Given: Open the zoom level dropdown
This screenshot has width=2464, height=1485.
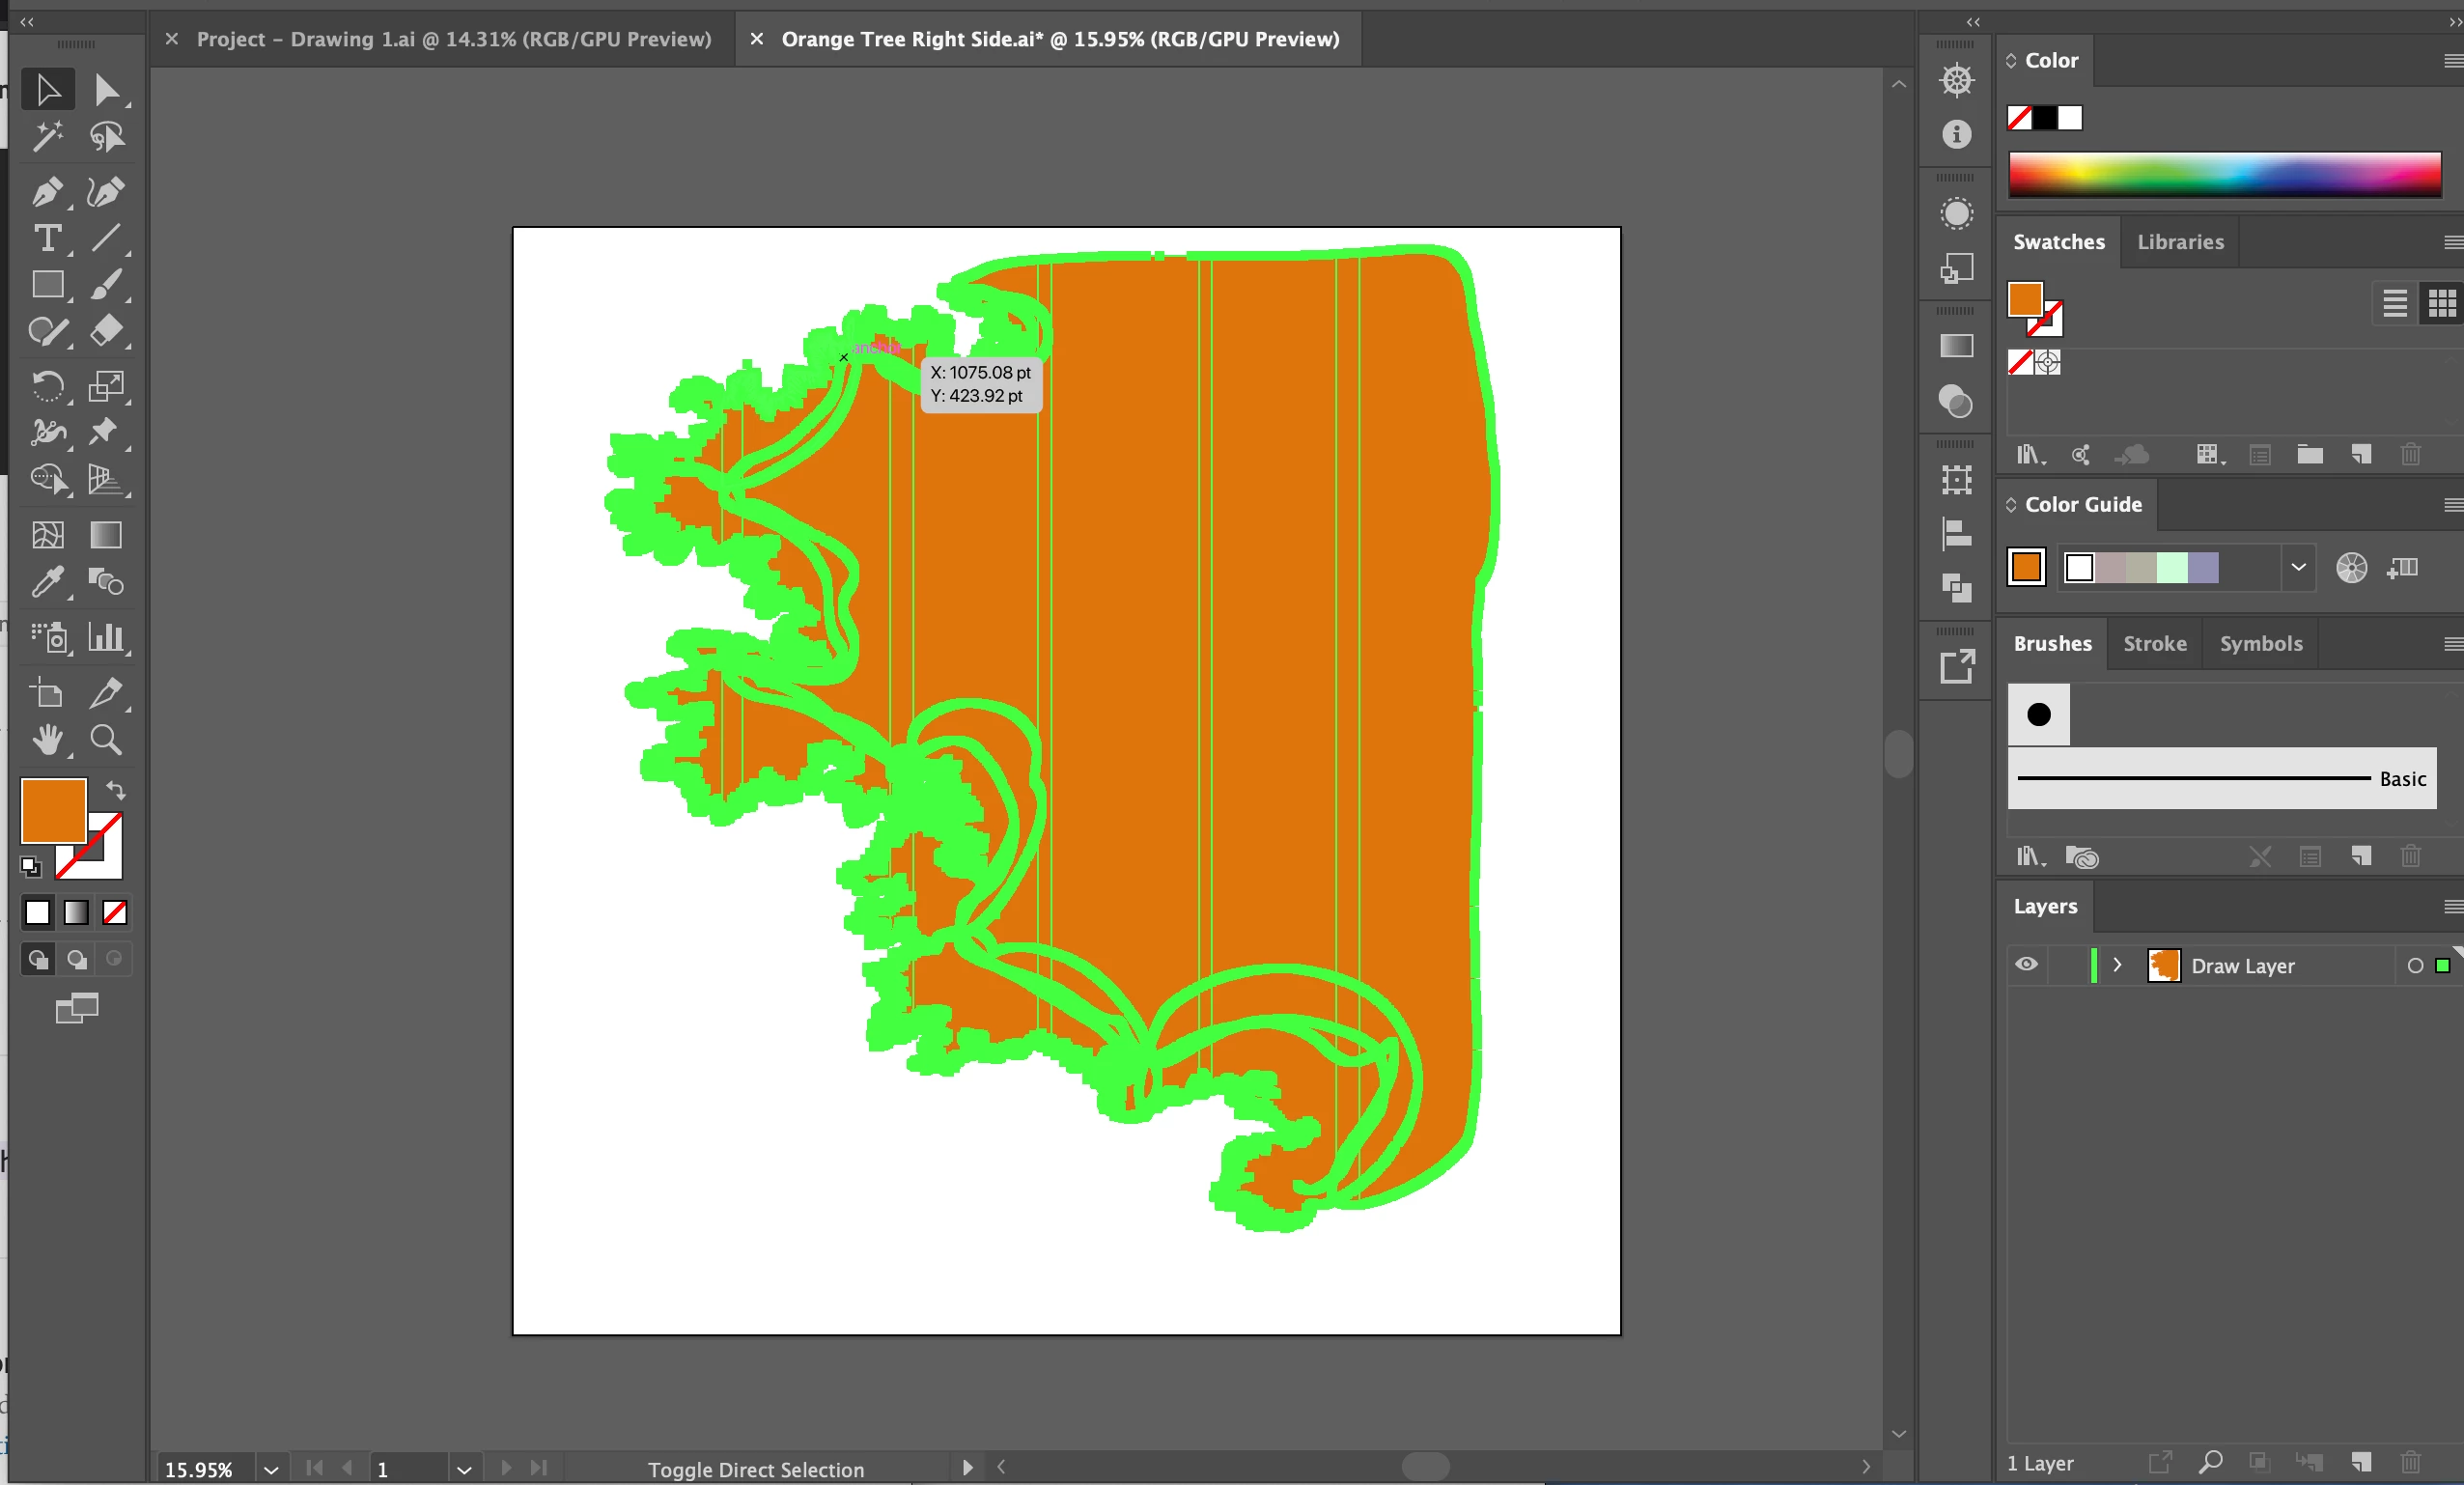Looking at the screenshot, I should 271,1469.
